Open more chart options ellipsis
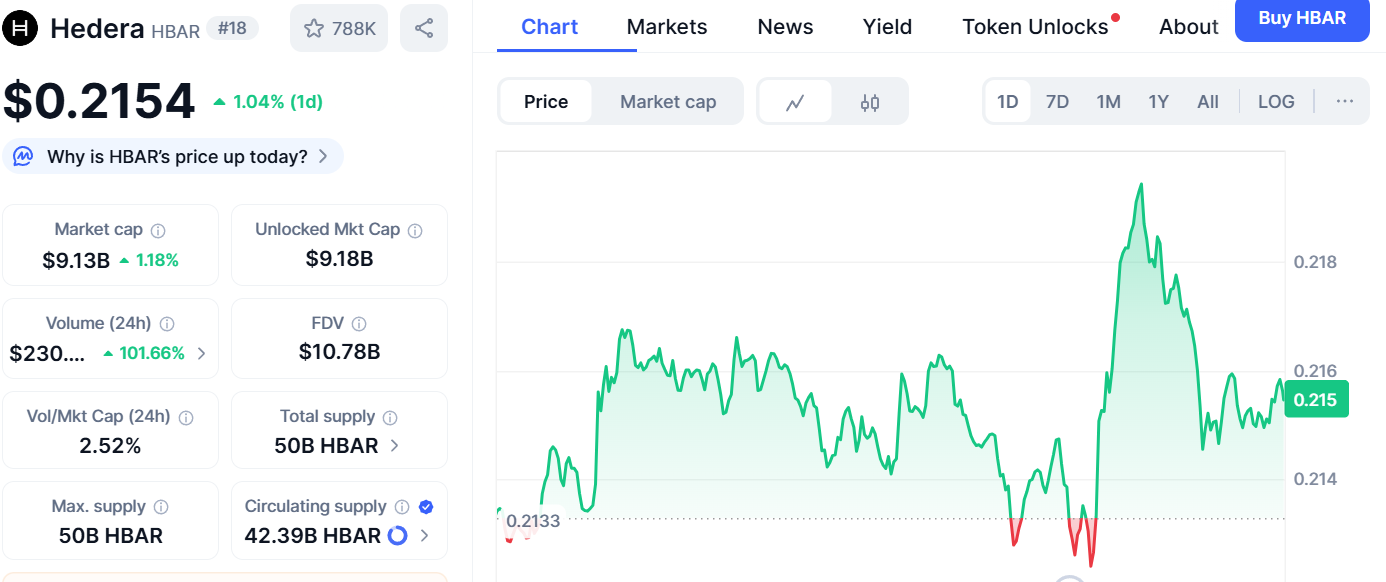Screen dimensions: 1386x582 (1345, 101)
